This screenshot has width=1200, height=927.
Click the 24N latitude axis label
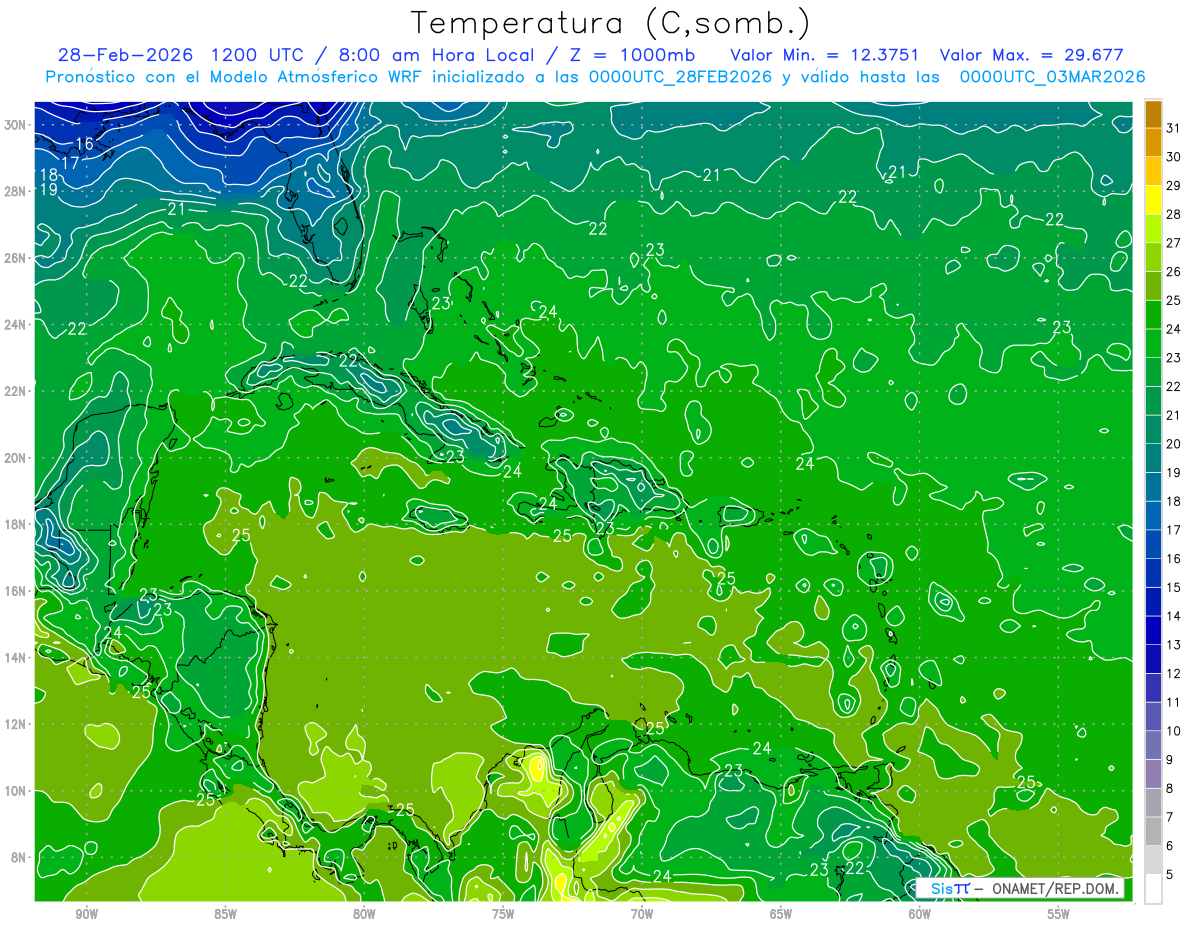pos(15,324)
